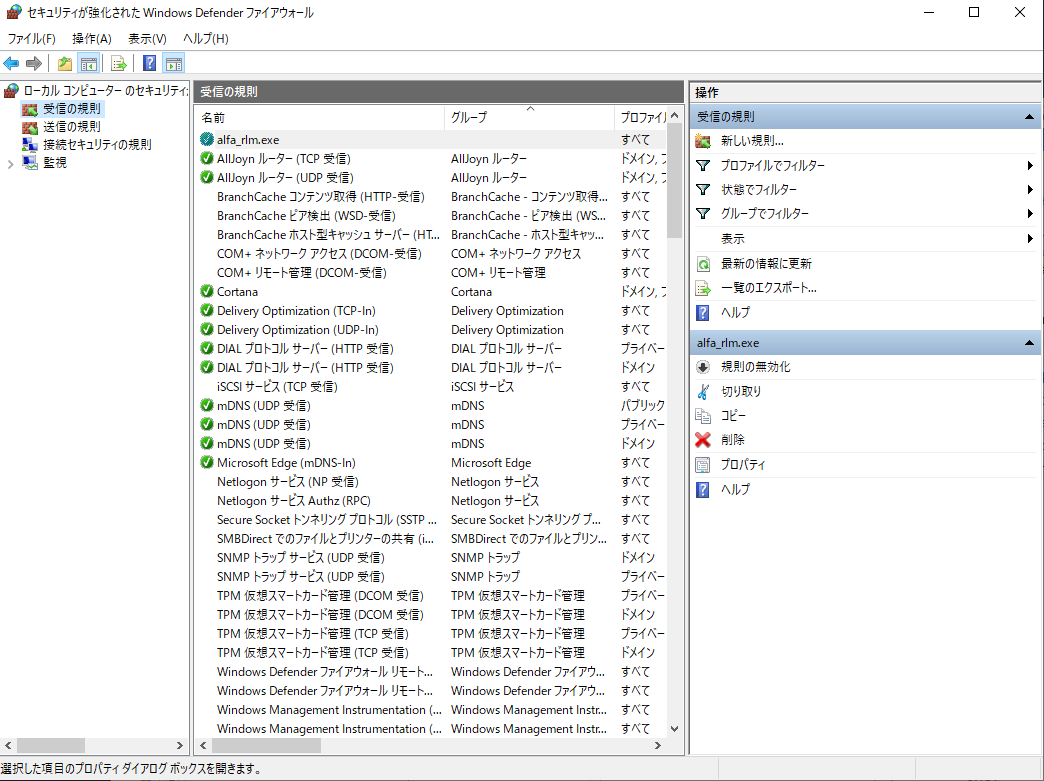1044x781 pixels.
Task: Select the AllJoyn ルーター (TCP 受信) rule
Action: pos(432,158)
